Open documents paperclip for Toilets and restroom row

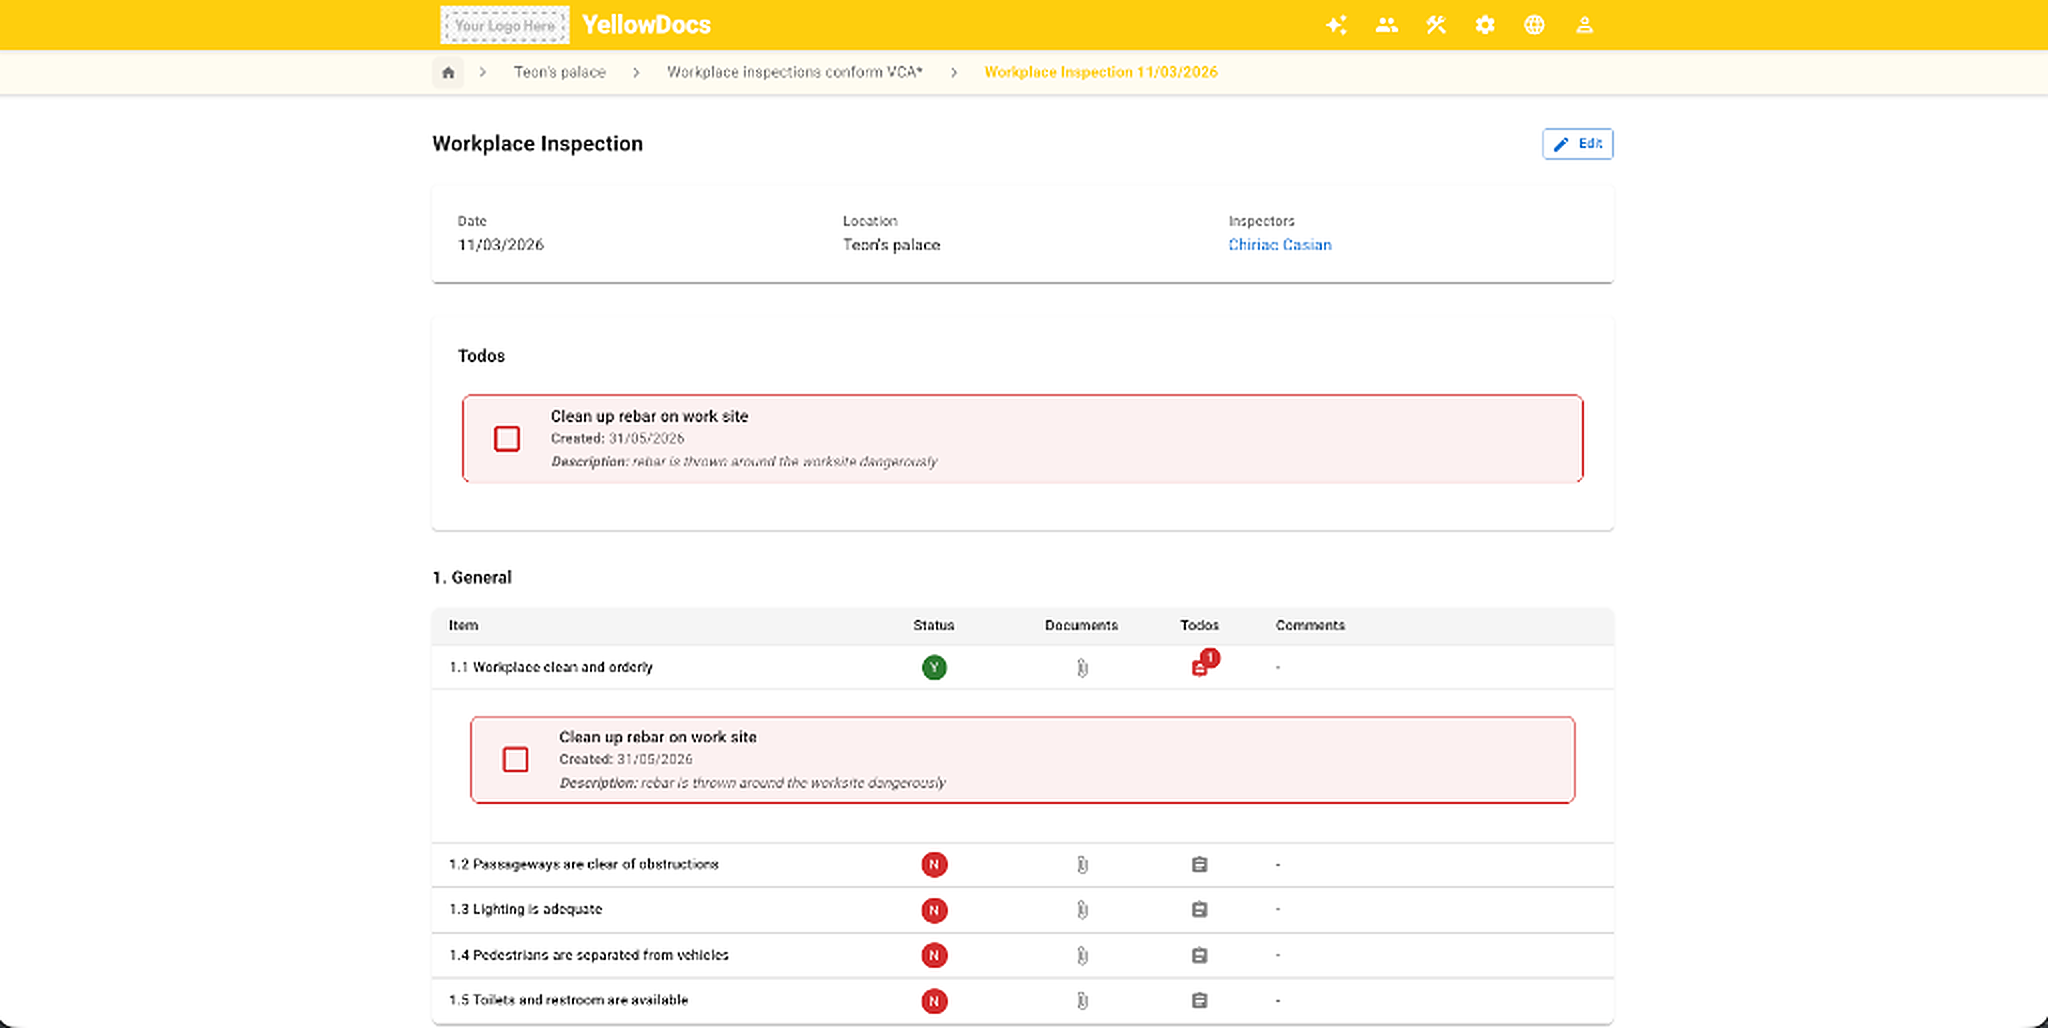(x=1082, y=1001)
